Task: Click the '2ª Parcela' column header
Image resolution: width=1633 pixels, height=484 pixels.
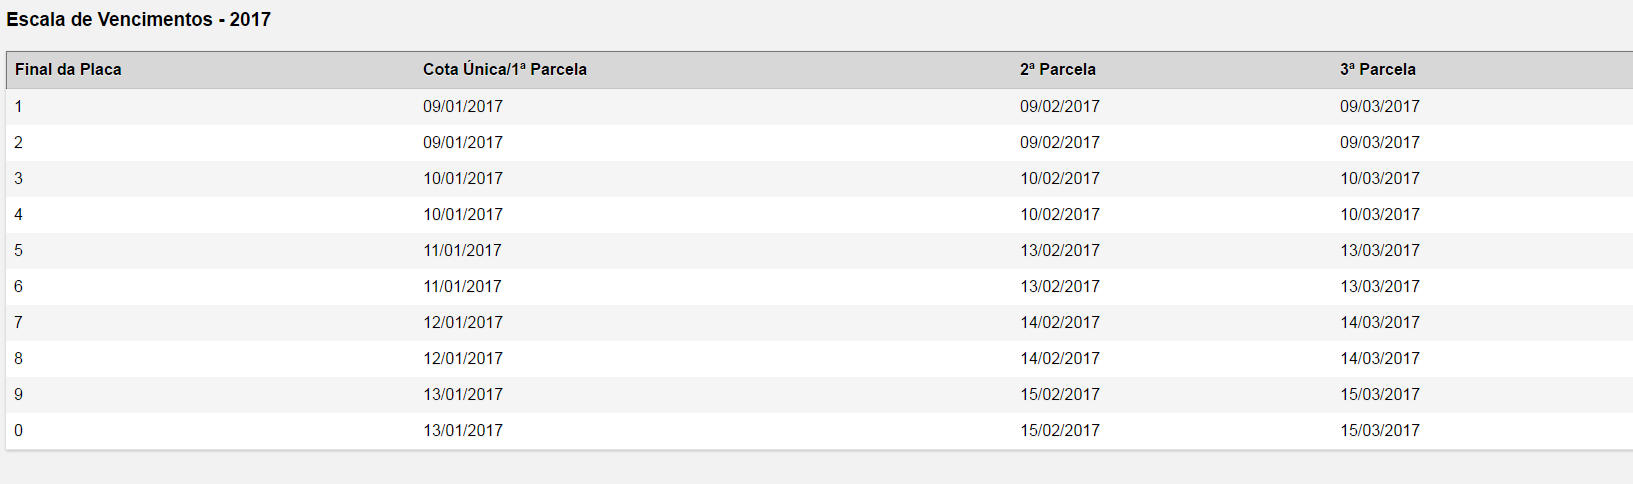Action: 1058,70
